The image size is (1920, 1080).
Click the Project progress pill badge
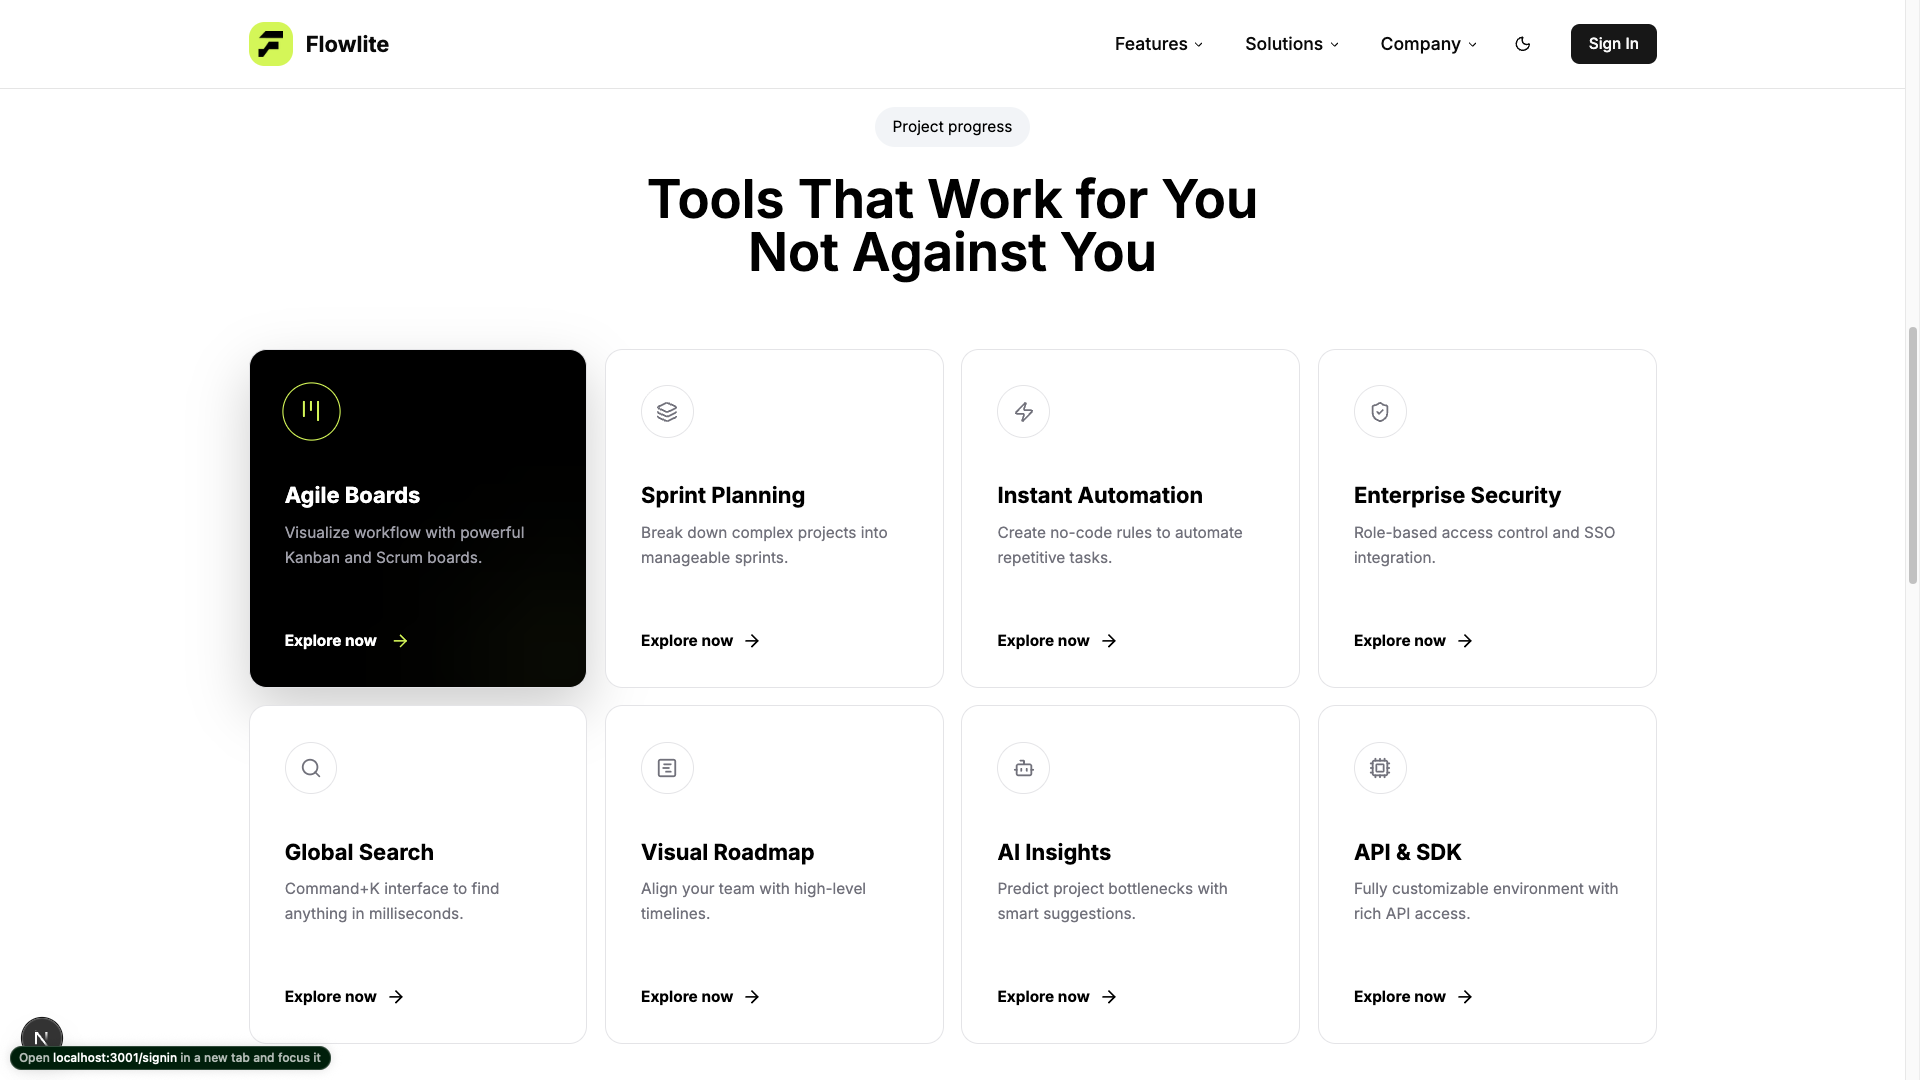click(x=952, y=127)
